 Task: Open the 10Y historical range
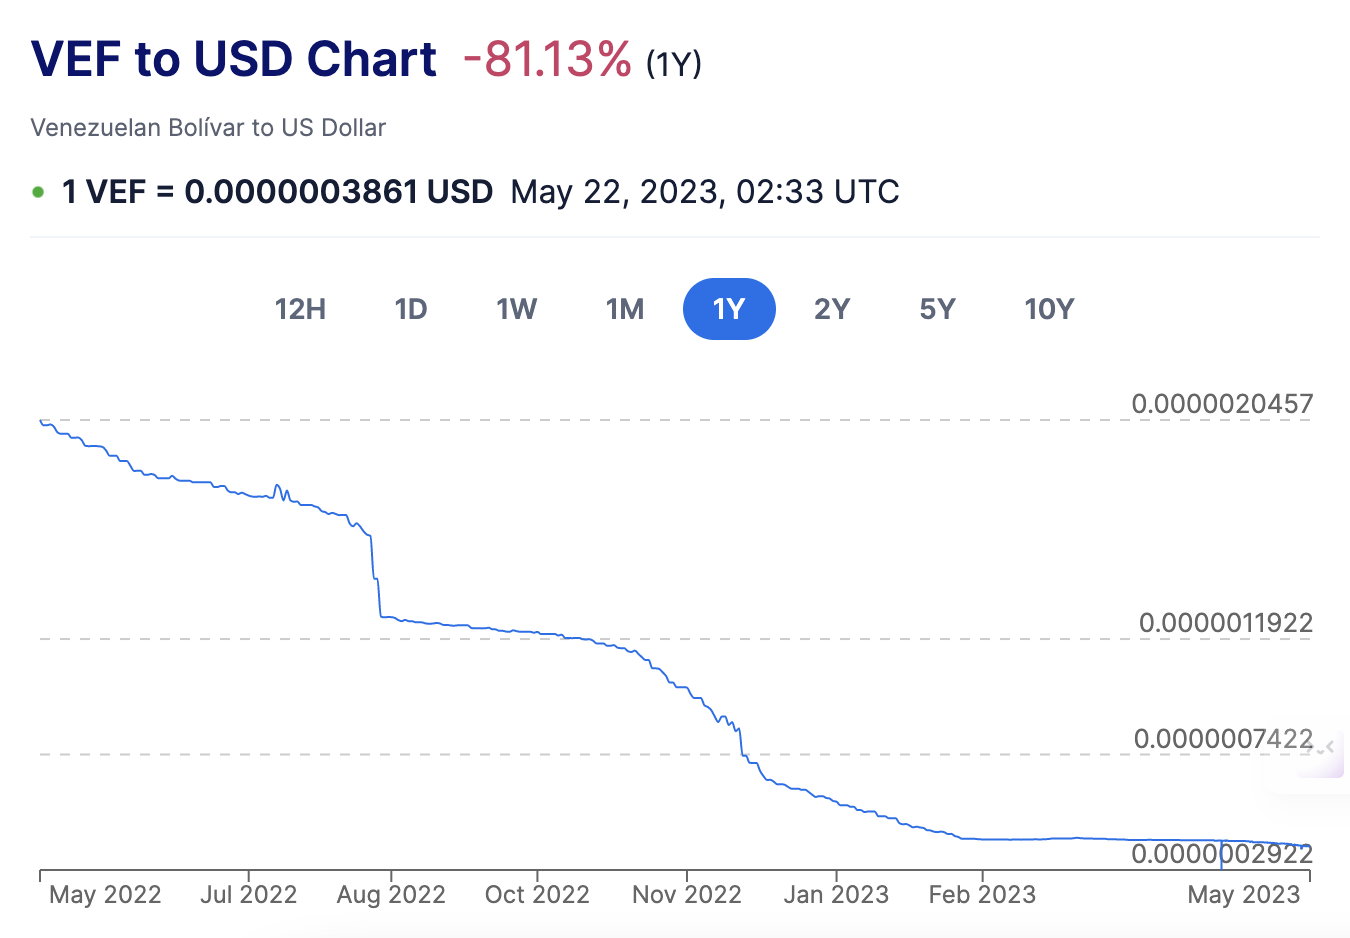click(1049, 309)
